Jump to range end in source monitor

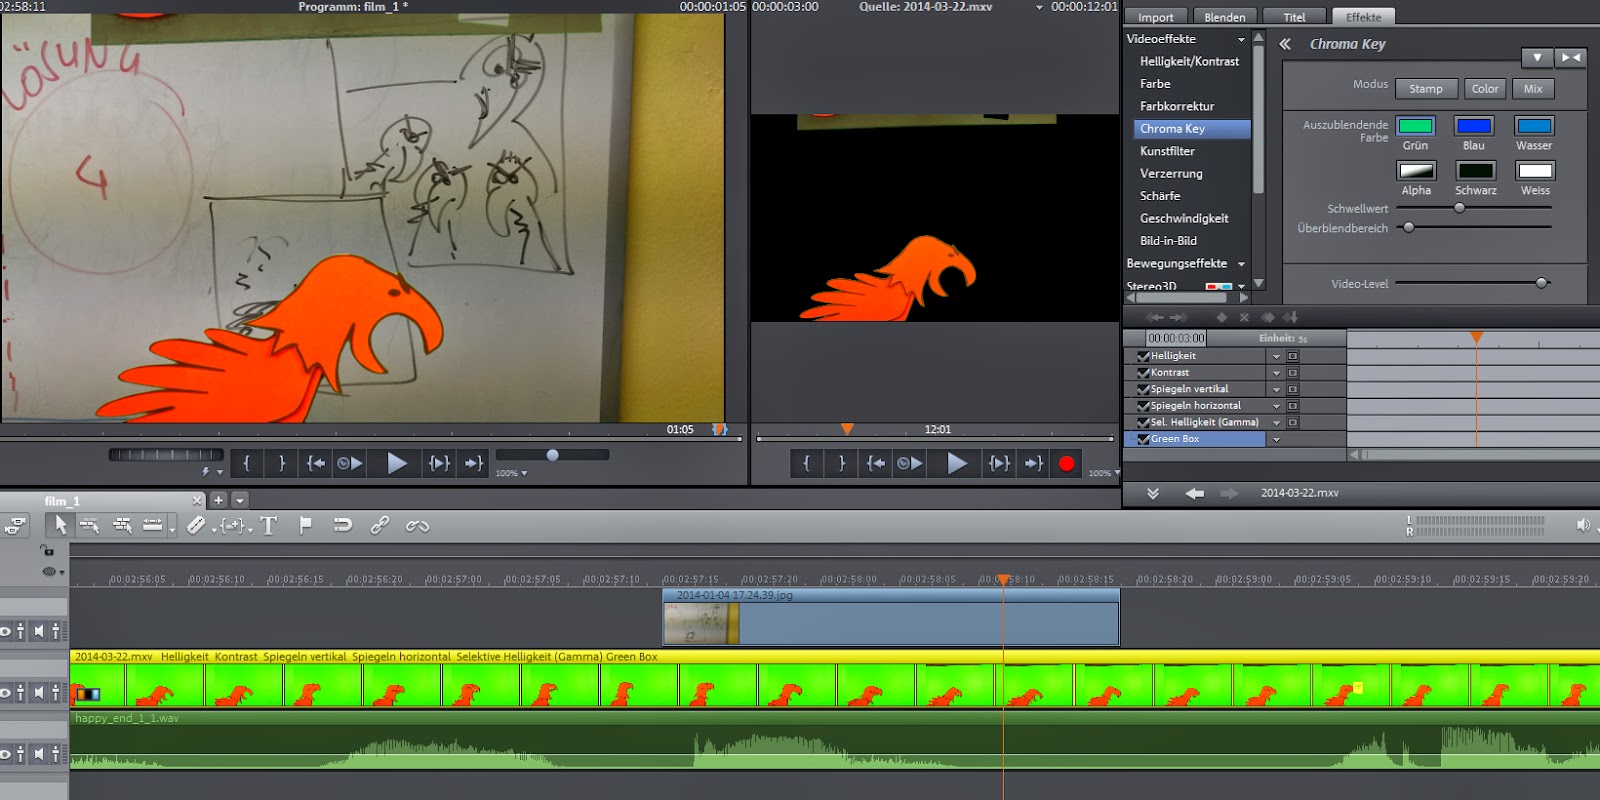click(x=1033, y=463)
